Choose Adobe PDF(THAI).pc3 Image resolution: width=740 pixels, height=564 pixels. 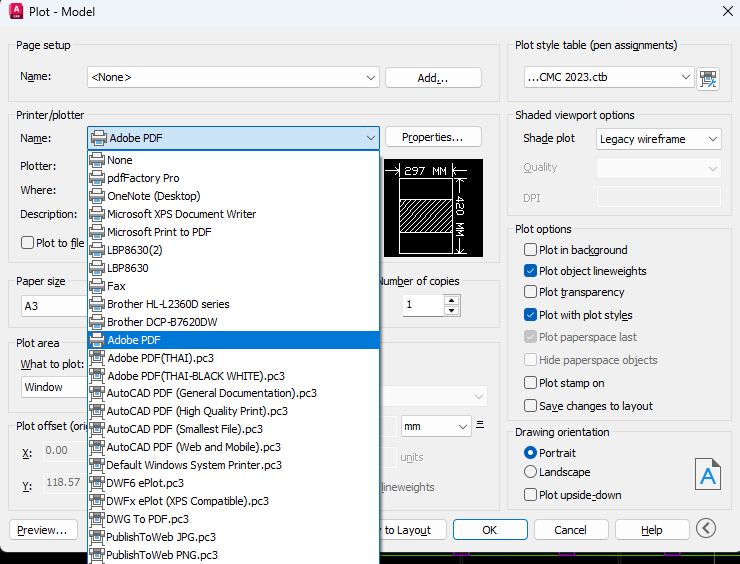[234, 358]
